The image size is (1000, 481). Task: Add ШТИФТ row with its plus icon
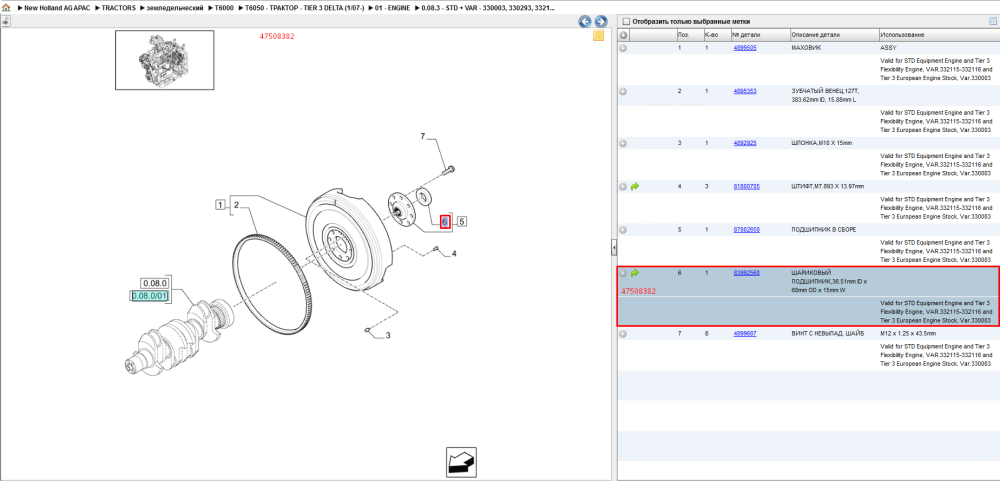coord(624,186)
